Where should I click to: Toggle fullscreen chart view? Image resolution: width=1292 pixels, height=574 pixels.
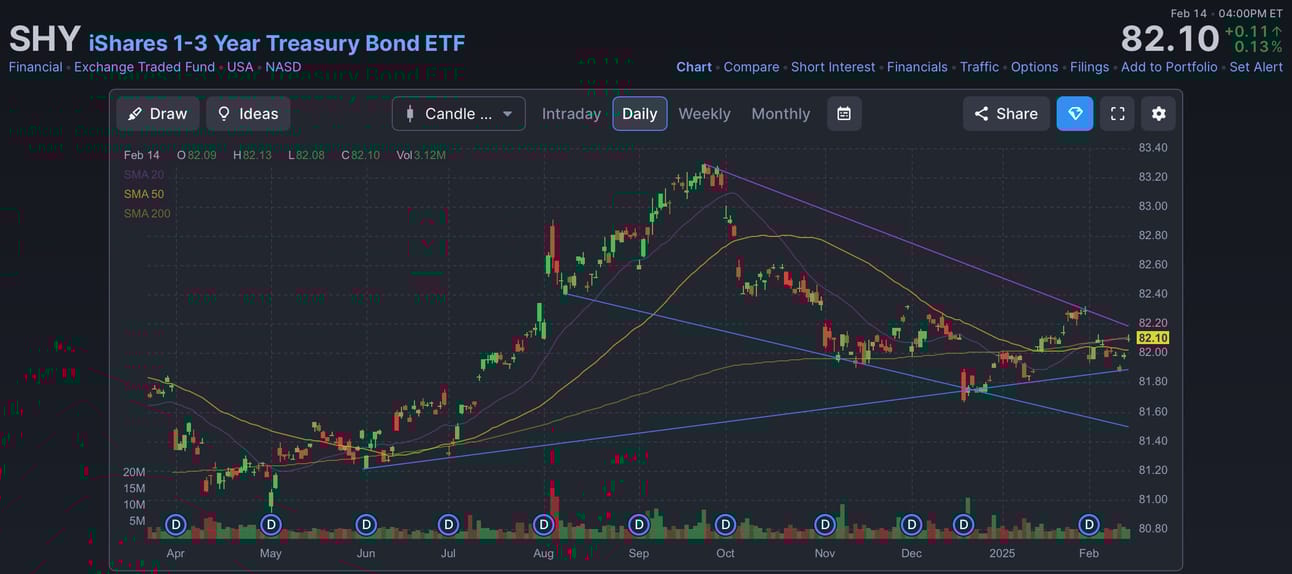click(1118, 114)
